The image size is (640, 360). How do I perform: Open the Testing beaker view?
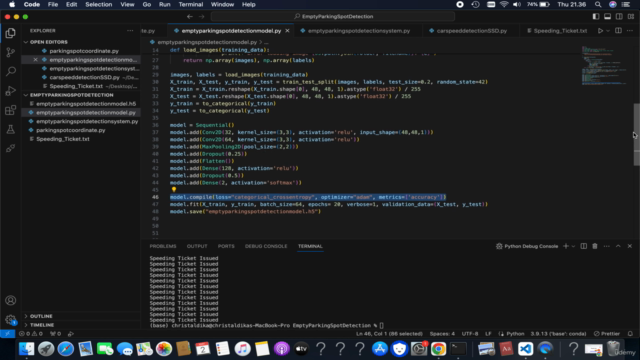[x=11, y=129]
